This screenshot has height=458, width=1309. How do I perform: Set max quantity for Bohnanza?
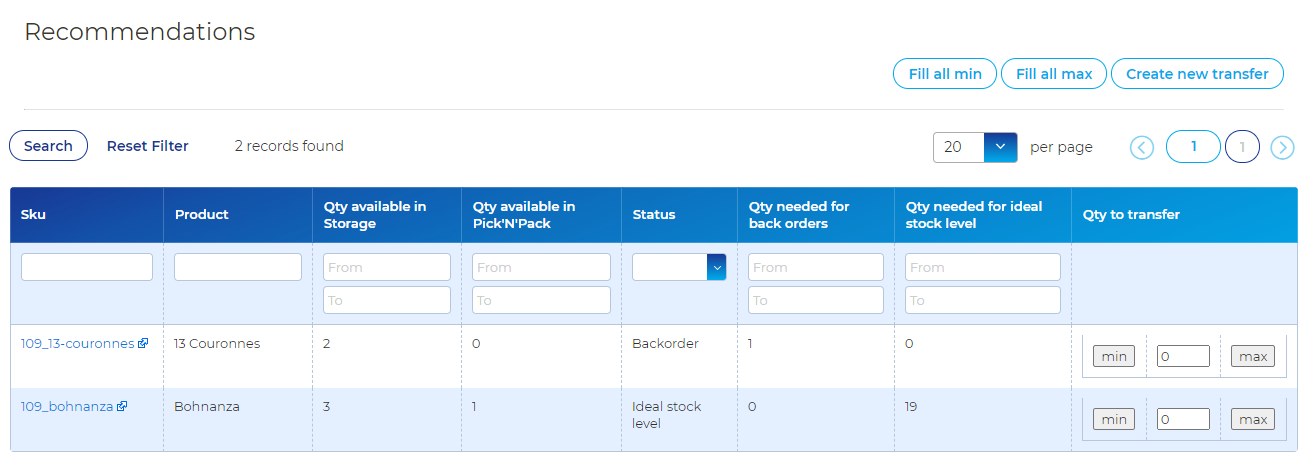click(1253, 420)
